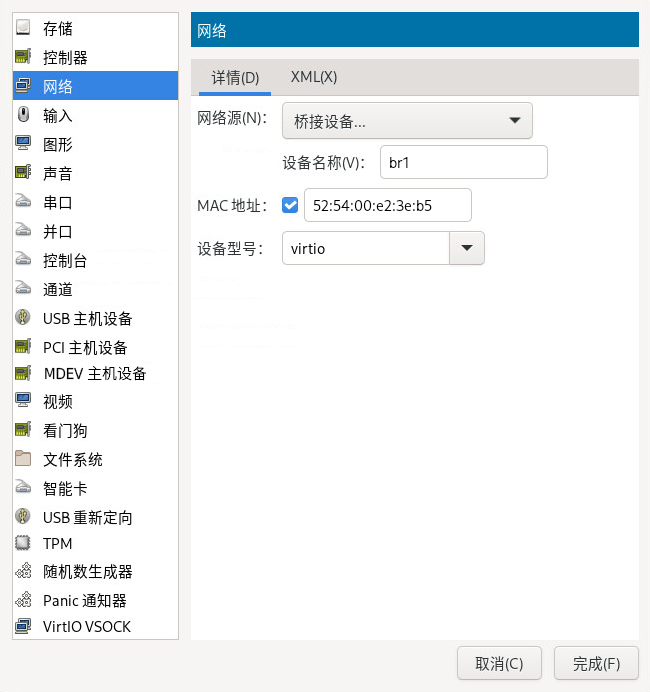Screen dimensions: 650x692
Task: Select the 图形 graphics monitor icon
Action: 24,144
